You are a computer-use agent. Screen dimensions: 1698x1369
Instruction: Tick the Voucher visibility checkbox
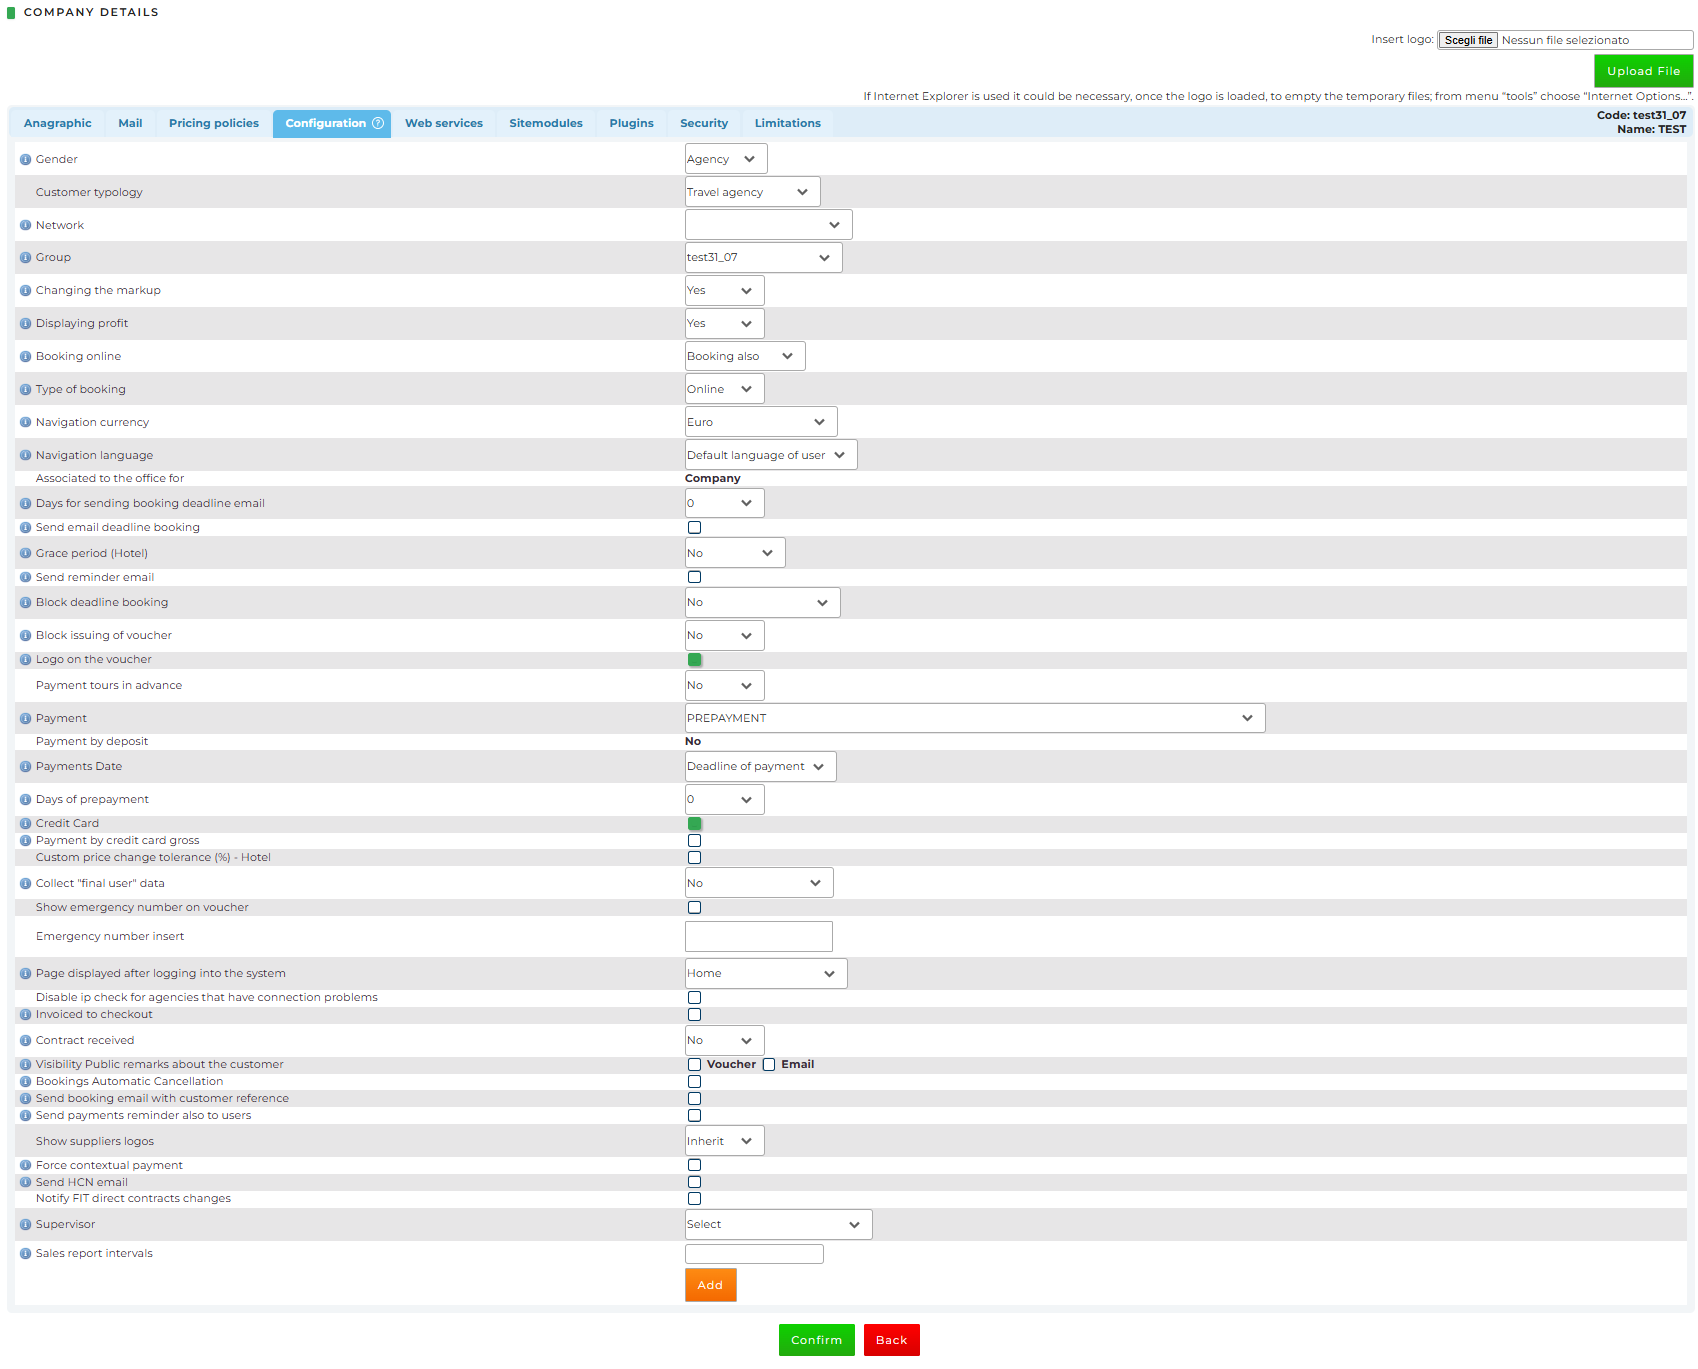click(694, 1065)
